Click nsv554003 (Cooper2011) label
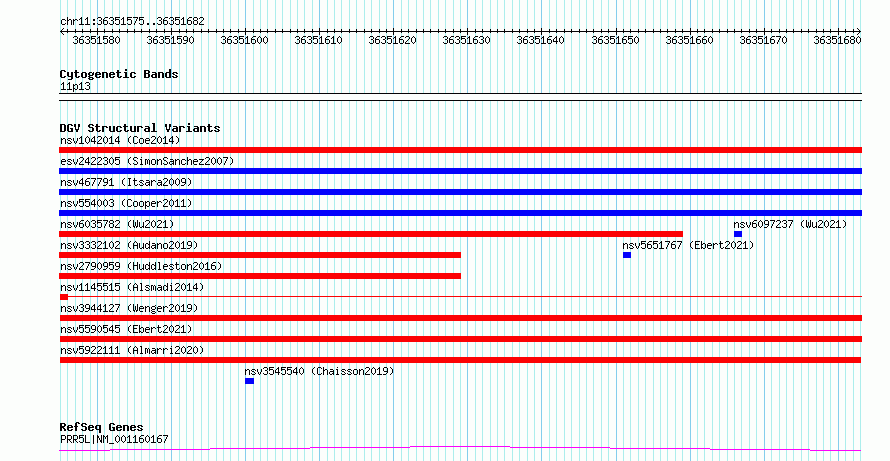Image resolution: width=890 pixels, height=461 pixels. click(x=126, y=203)
